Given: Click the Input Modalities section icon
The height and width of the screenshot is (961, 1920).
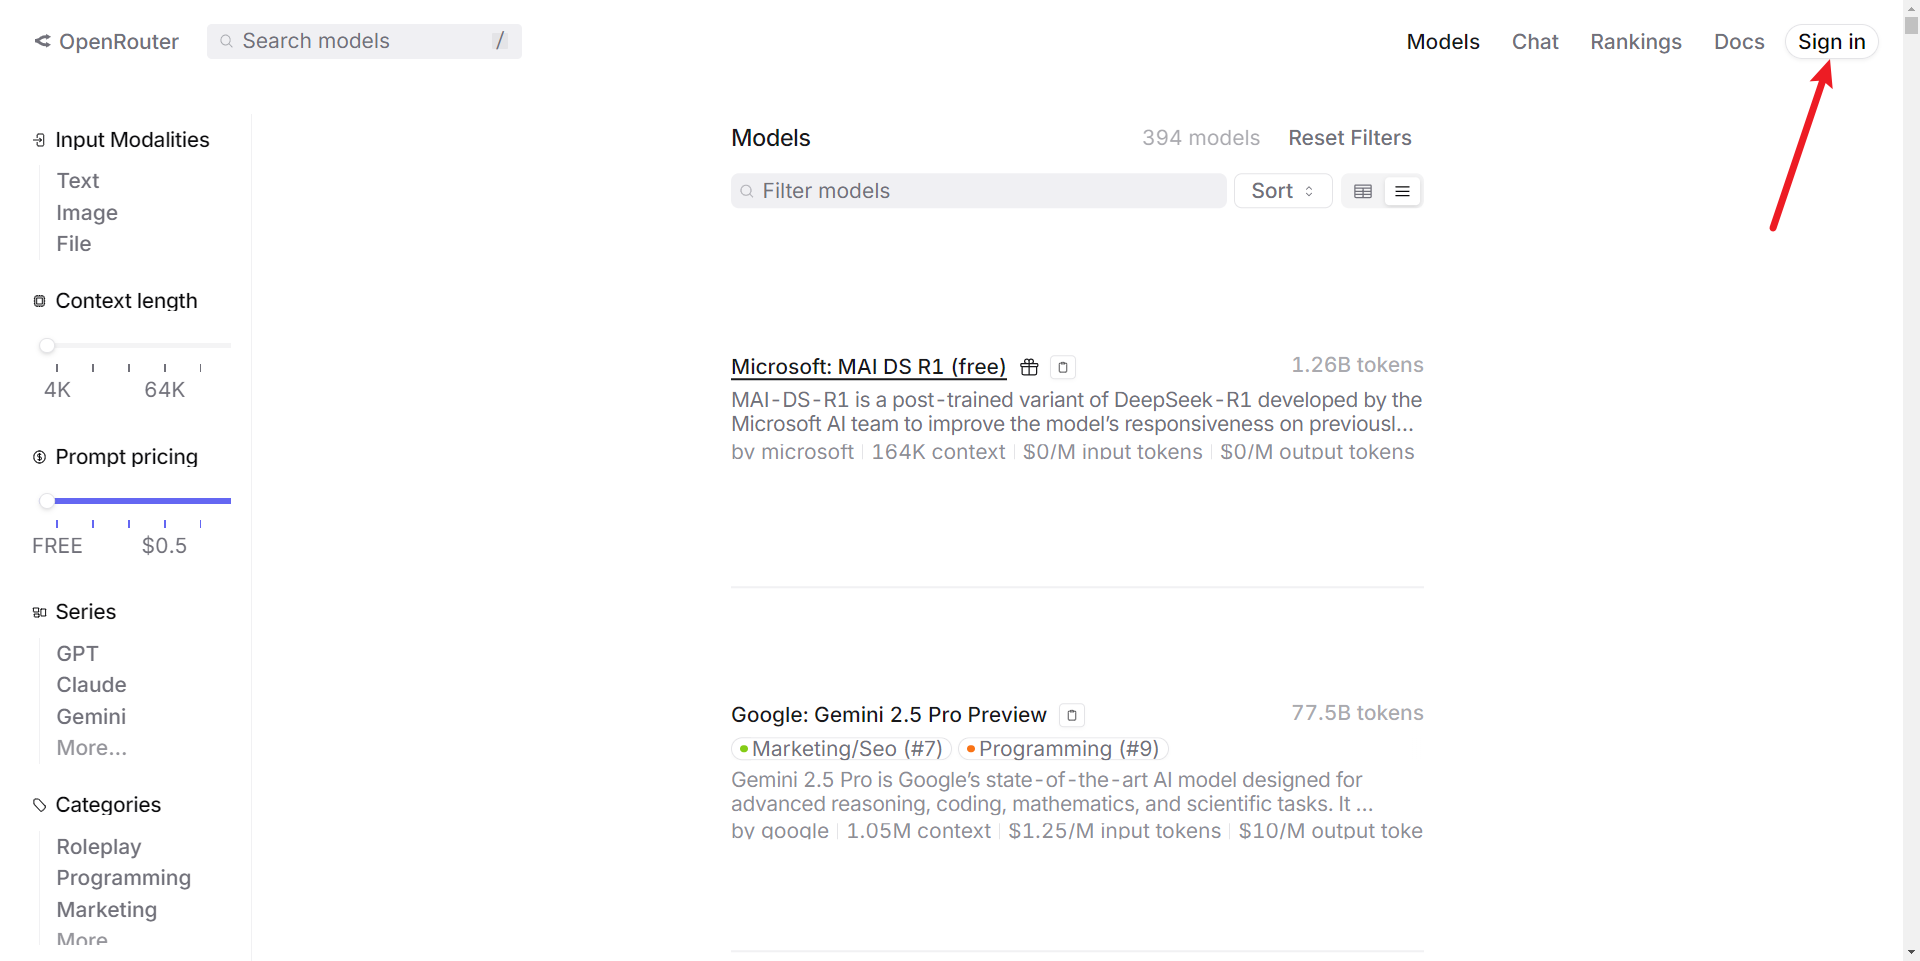Looking at the screenshot, I should [39, 140].
